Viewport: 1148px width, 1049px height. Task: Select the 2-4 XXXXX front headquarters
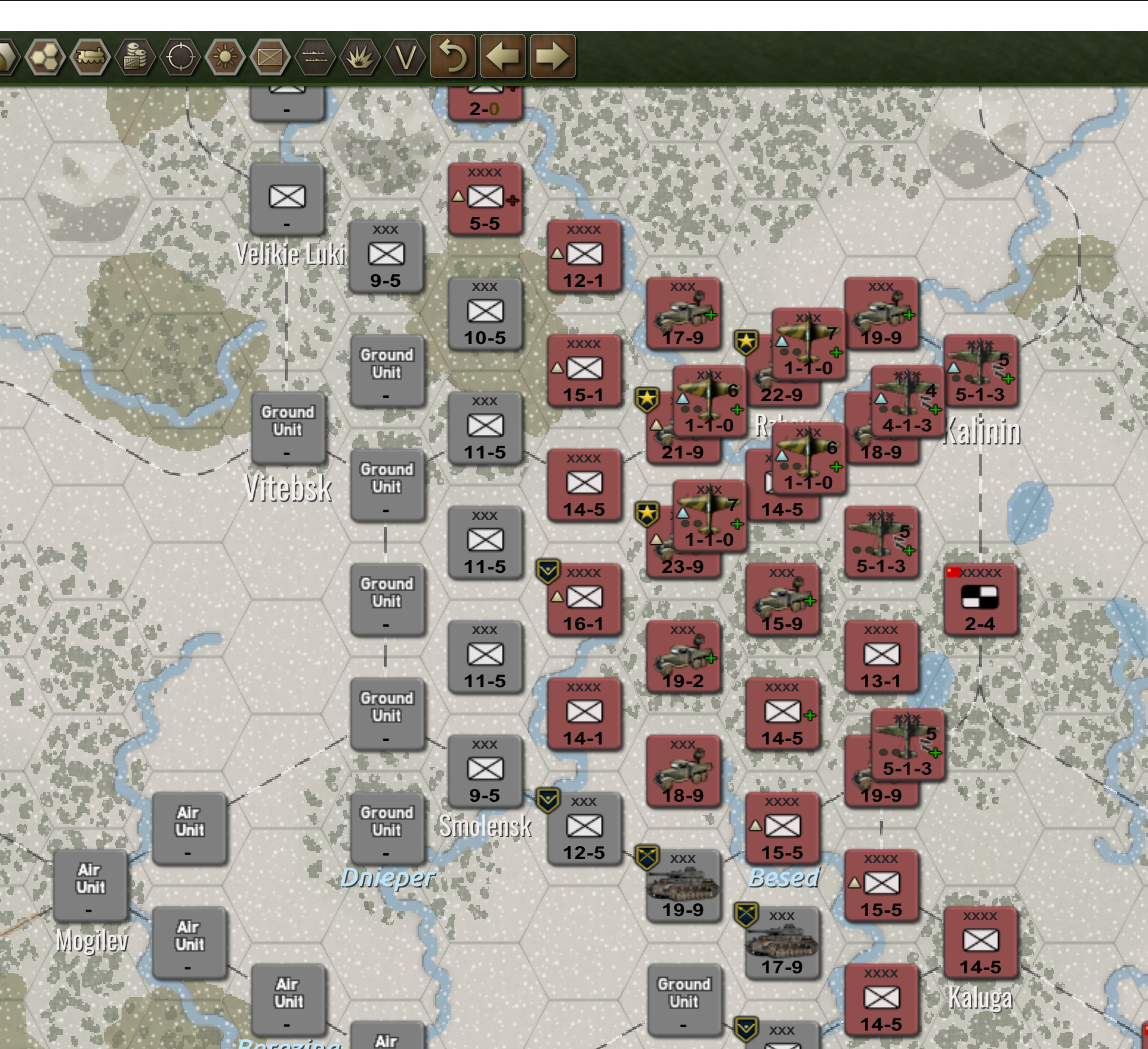980,599
